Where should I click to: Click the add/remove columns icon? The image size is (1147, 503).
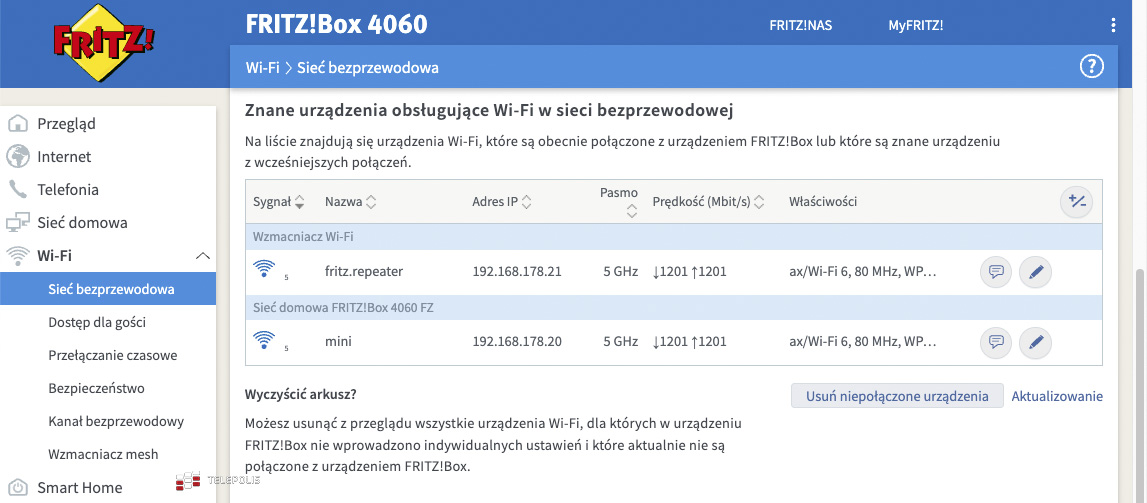tap(1076, 202)
